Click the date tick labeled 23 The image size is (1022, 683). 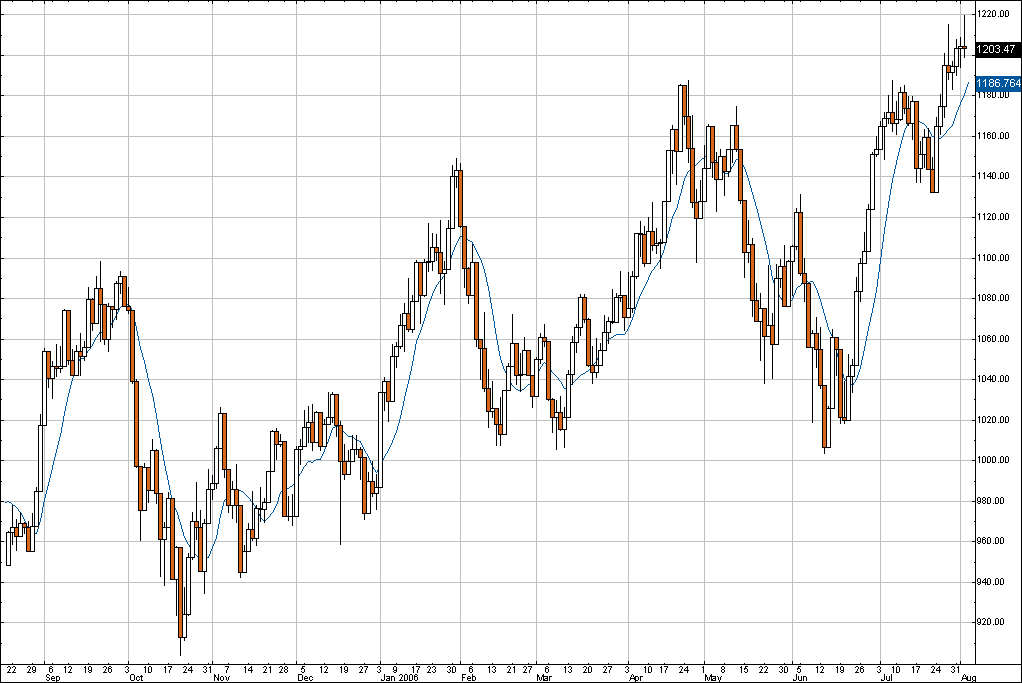[x=431, y=669]
